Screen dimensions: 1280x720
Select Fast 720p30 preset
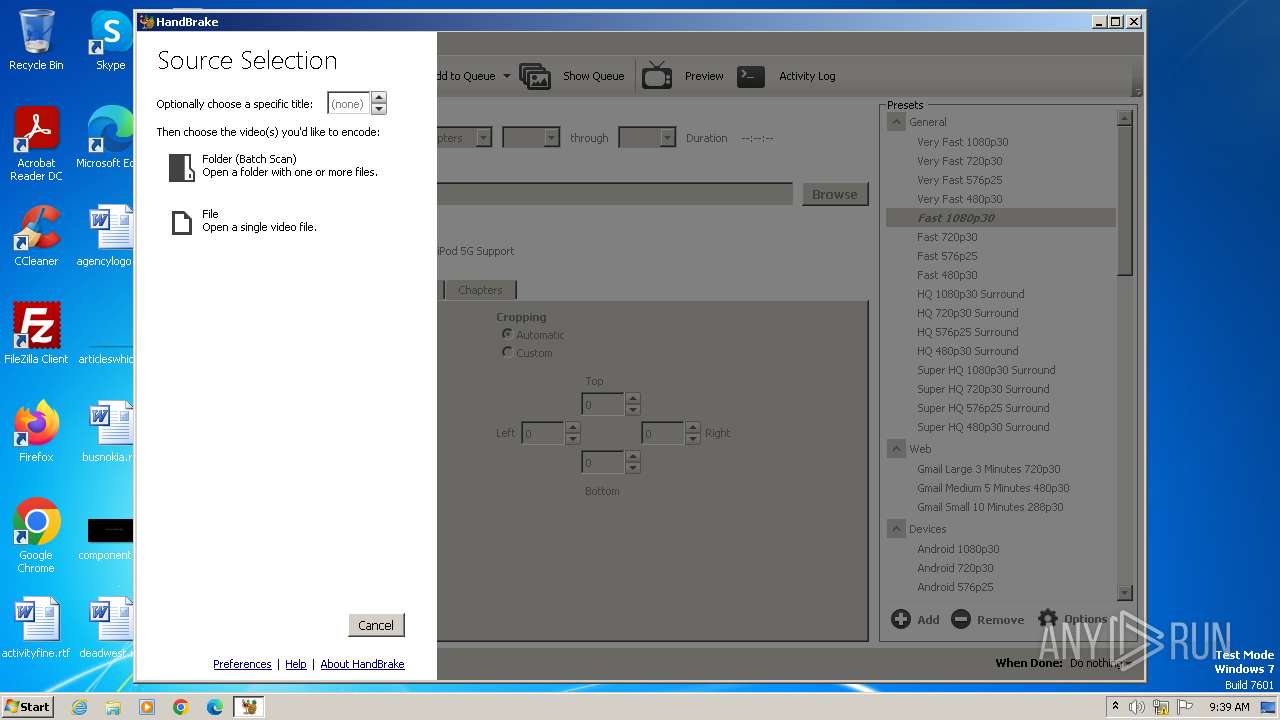coord(947,237)
